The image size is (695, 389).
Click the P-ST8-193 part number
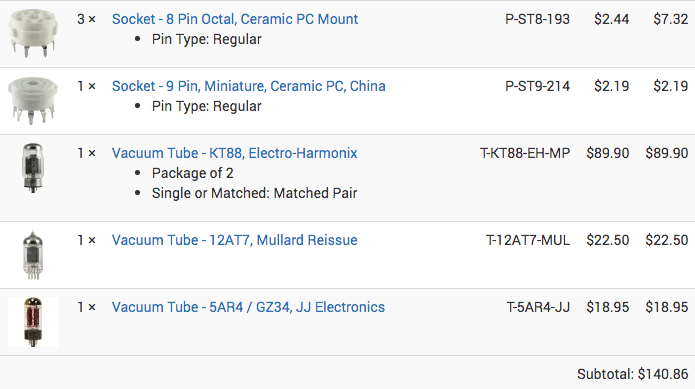tap(537, 19)
